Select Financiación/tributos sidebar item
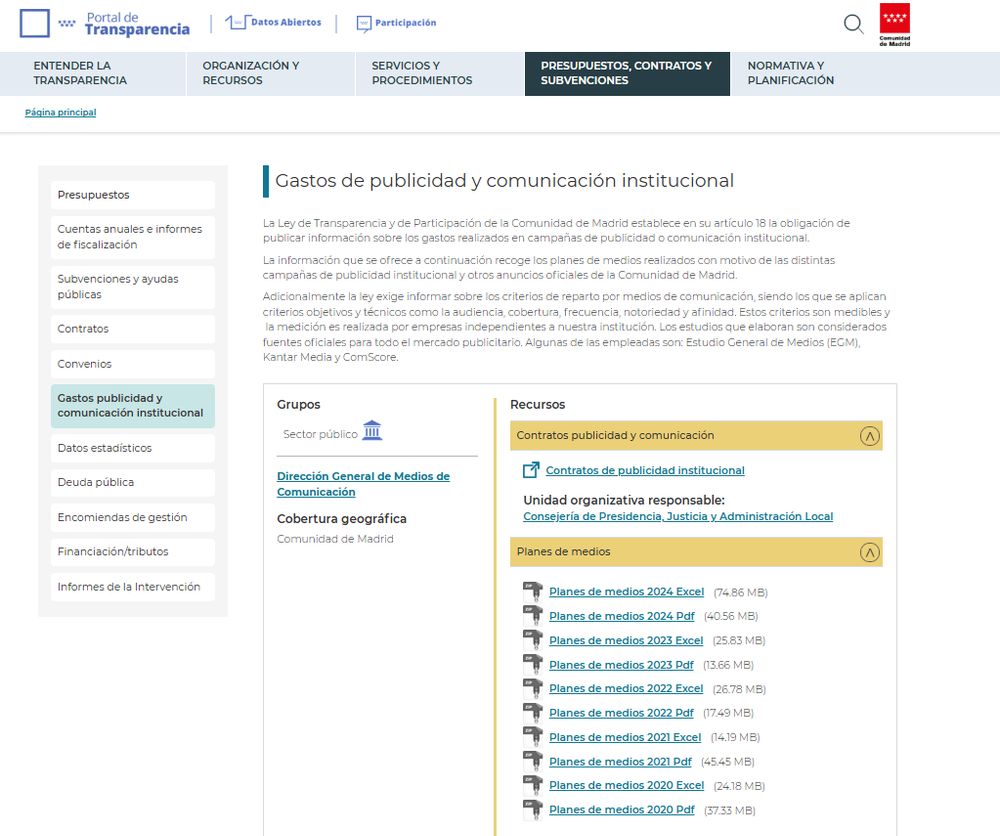 [x=133, y=552]
